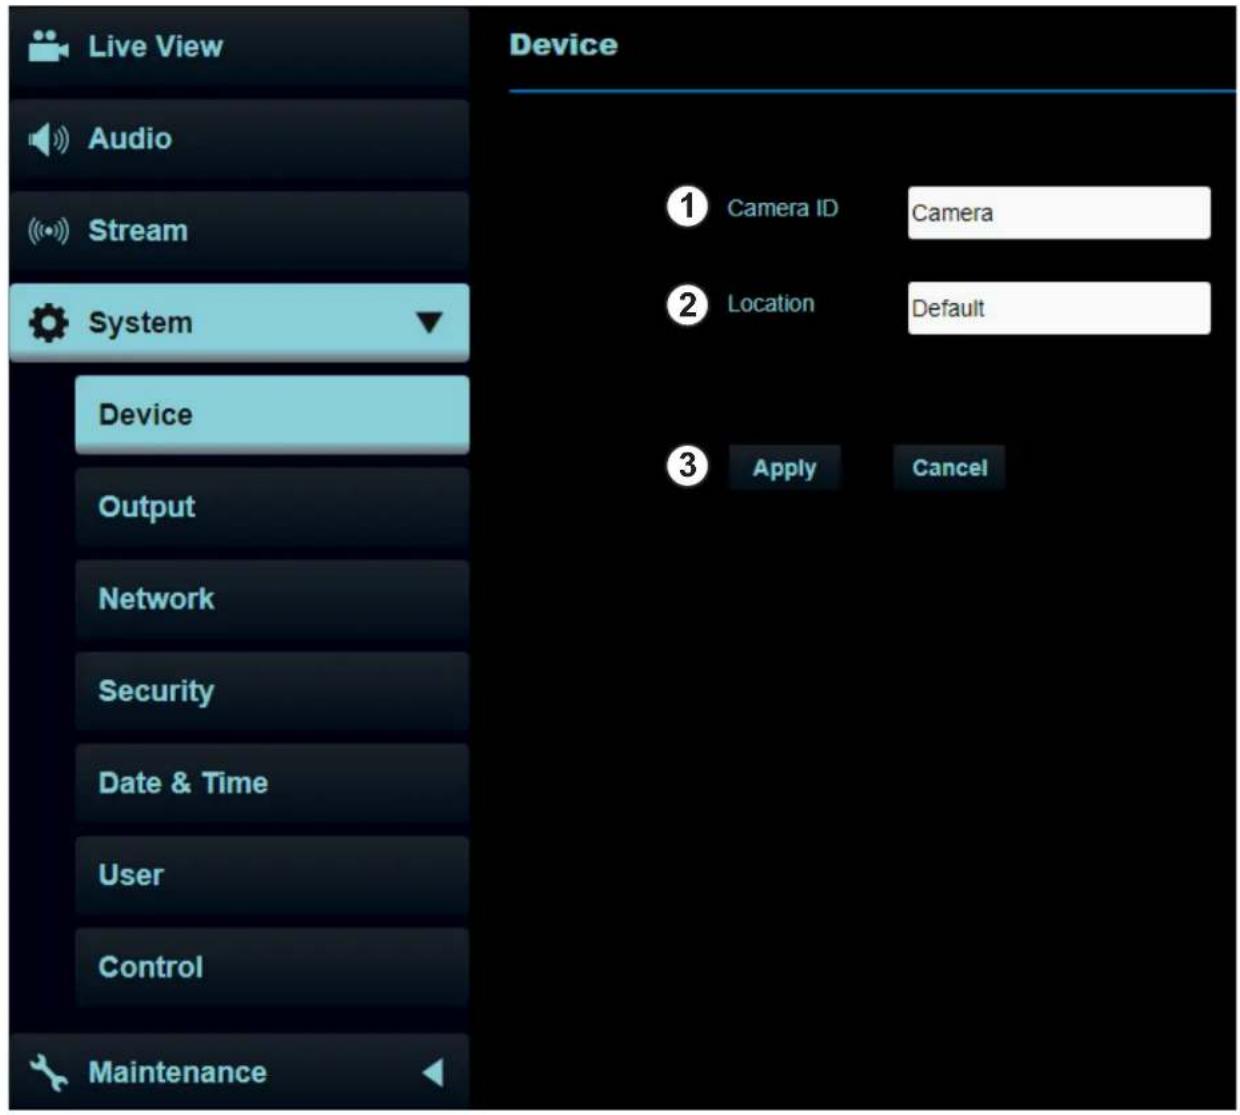Open the Maintenance menu label
This screenshot has height=1115, width=1240.
coord(177,1072)
